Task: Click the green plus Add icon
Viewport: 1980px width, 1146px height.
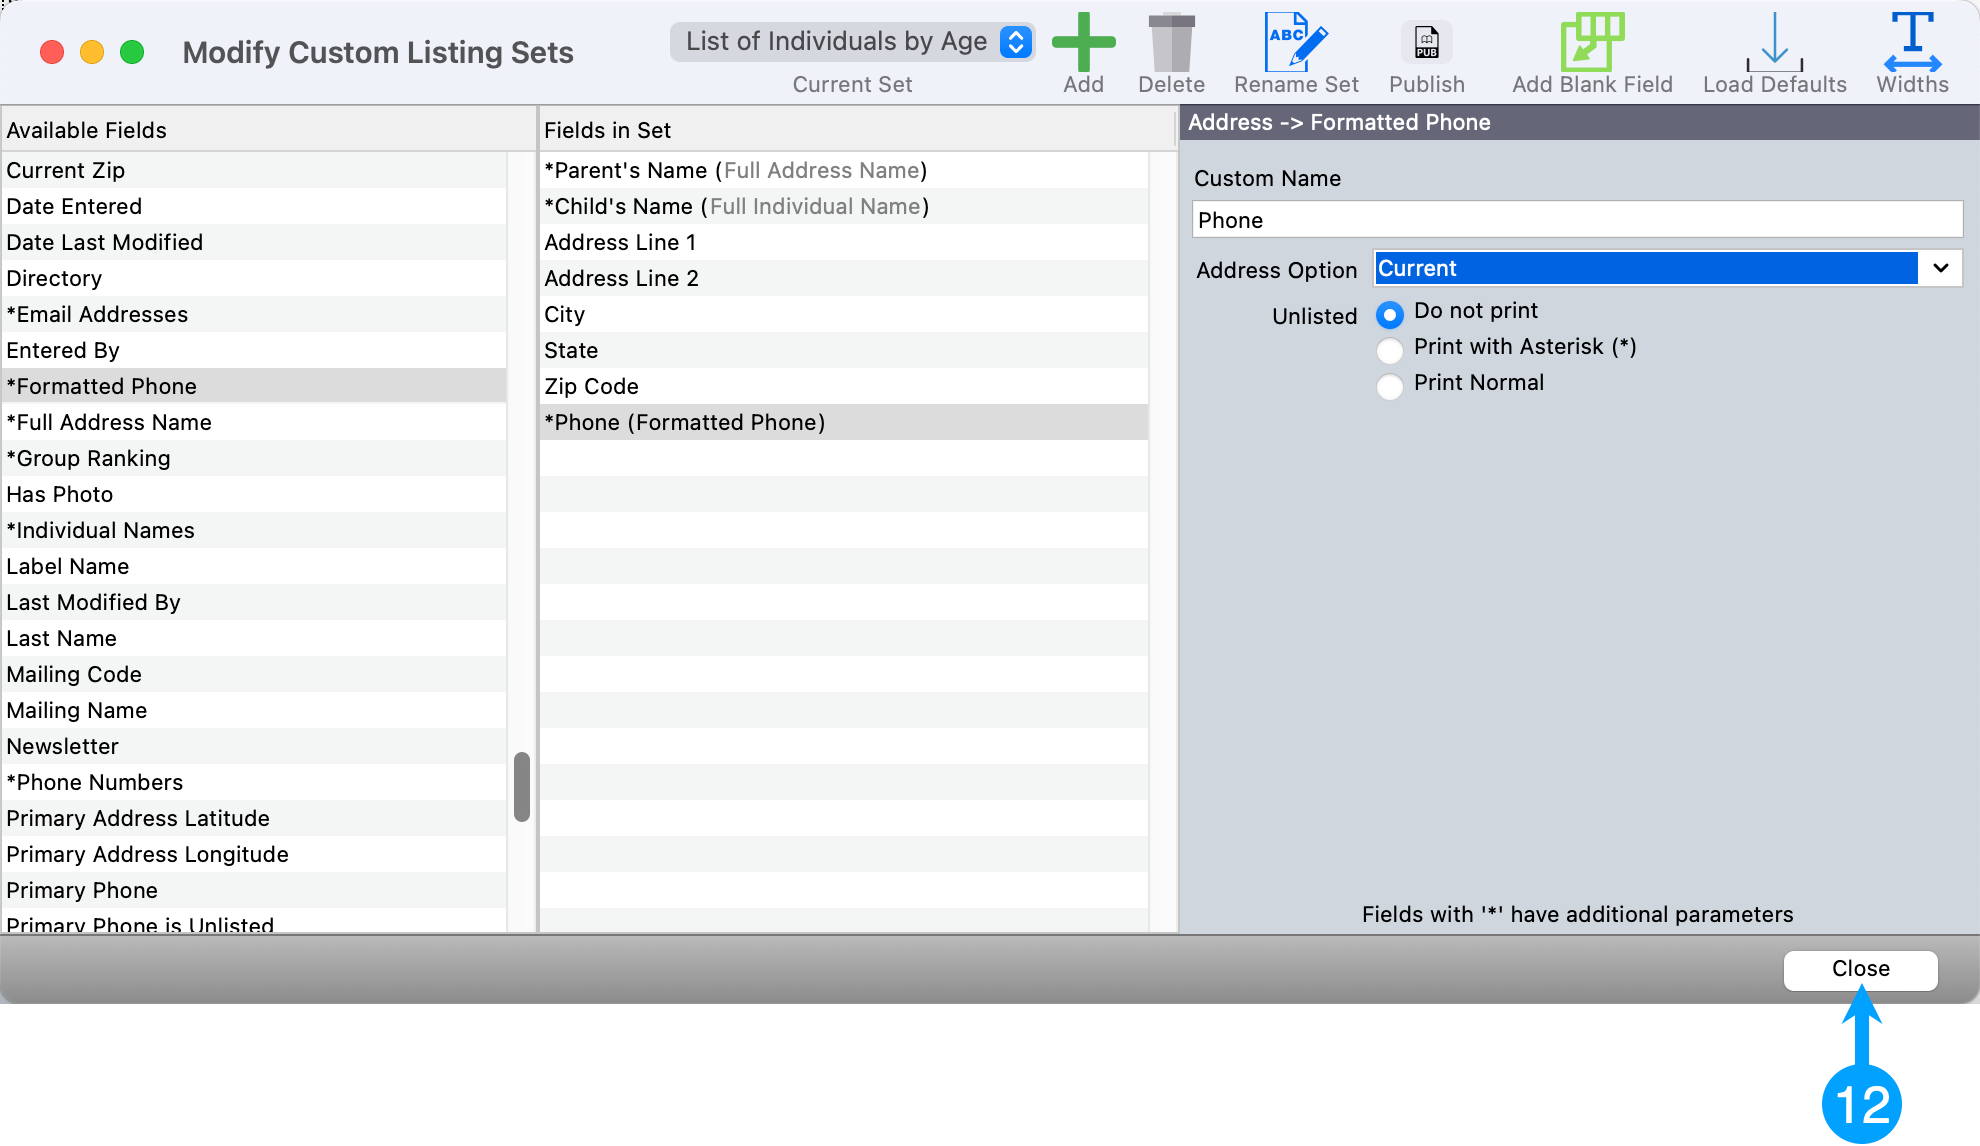Action: click(x=1083, y=43)
